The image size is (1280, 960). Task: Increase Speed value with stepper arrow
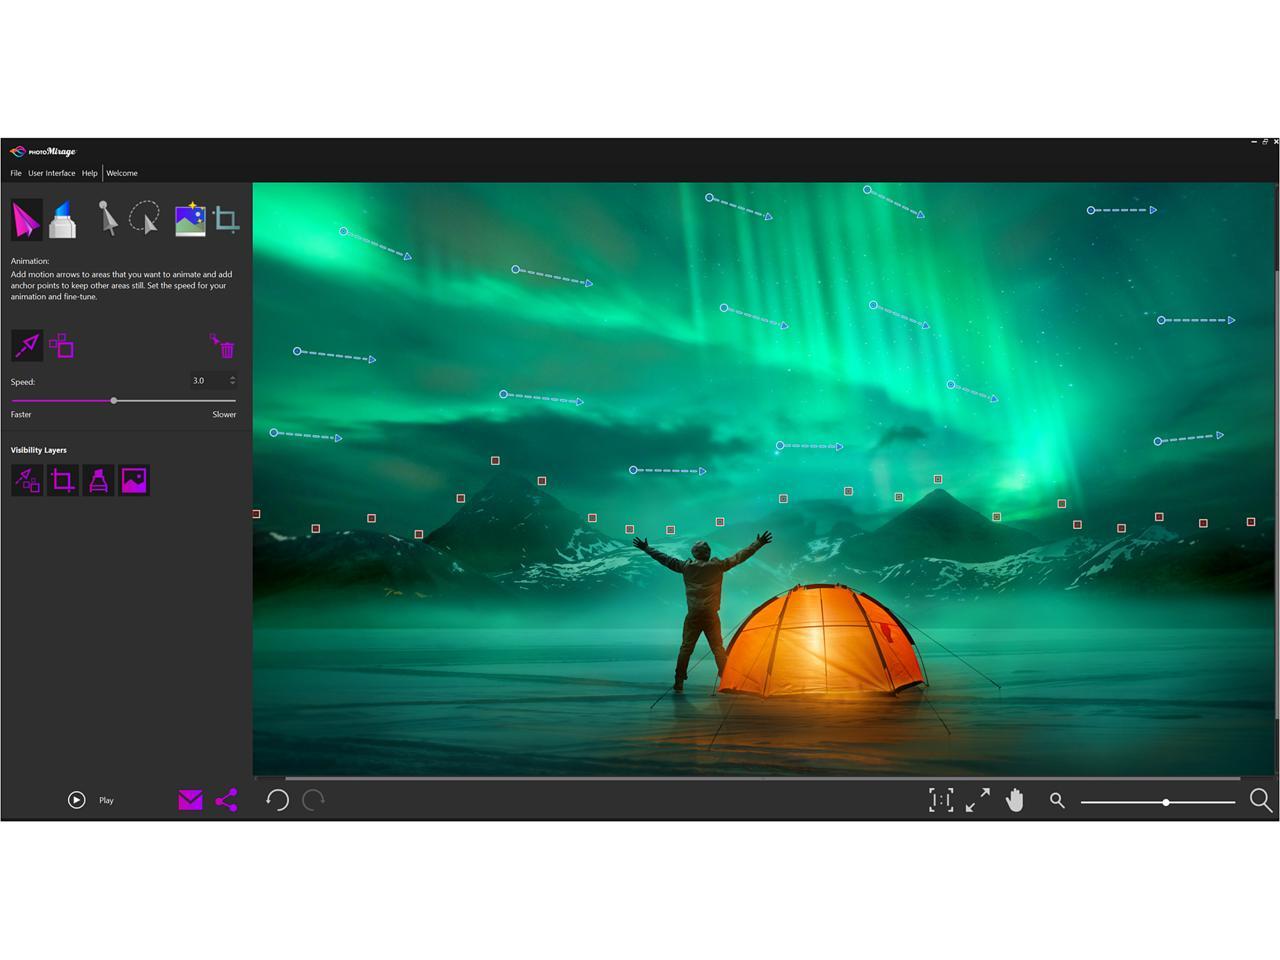point(233,377)
